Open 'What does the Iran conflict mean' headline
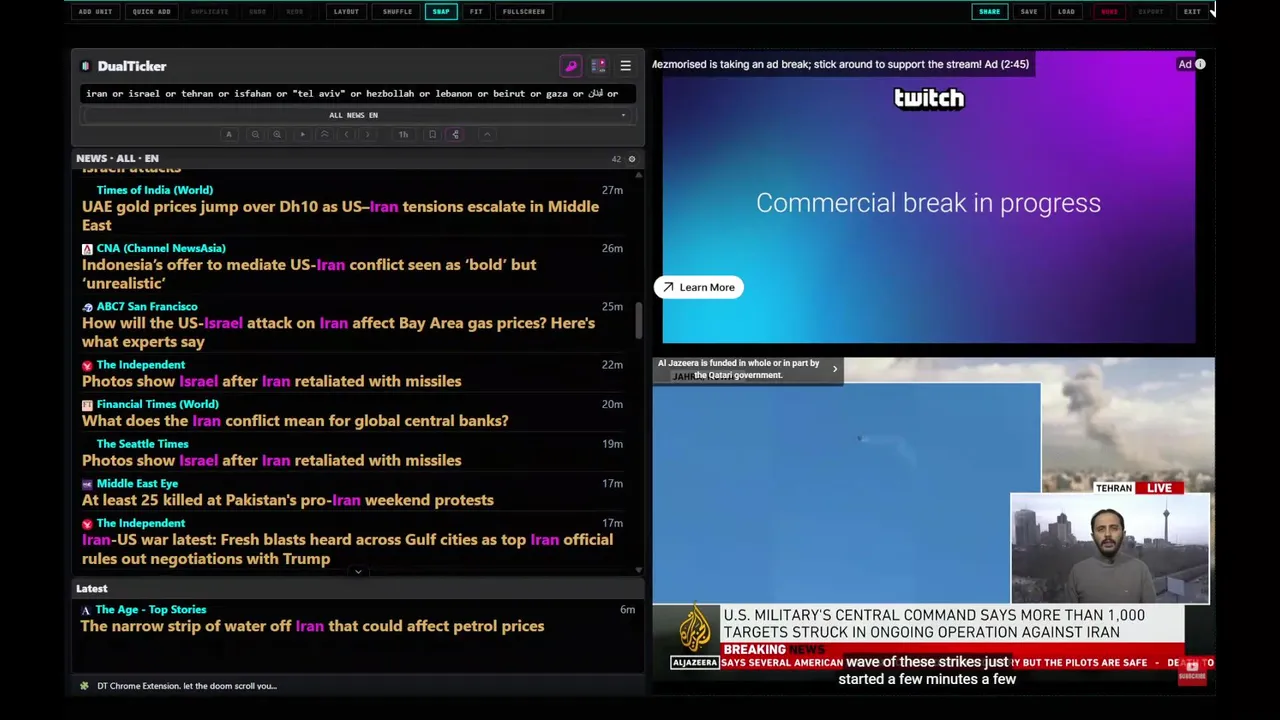Image resolution: width=1280 pixels, height=720 pixels. tap(295, 421)
